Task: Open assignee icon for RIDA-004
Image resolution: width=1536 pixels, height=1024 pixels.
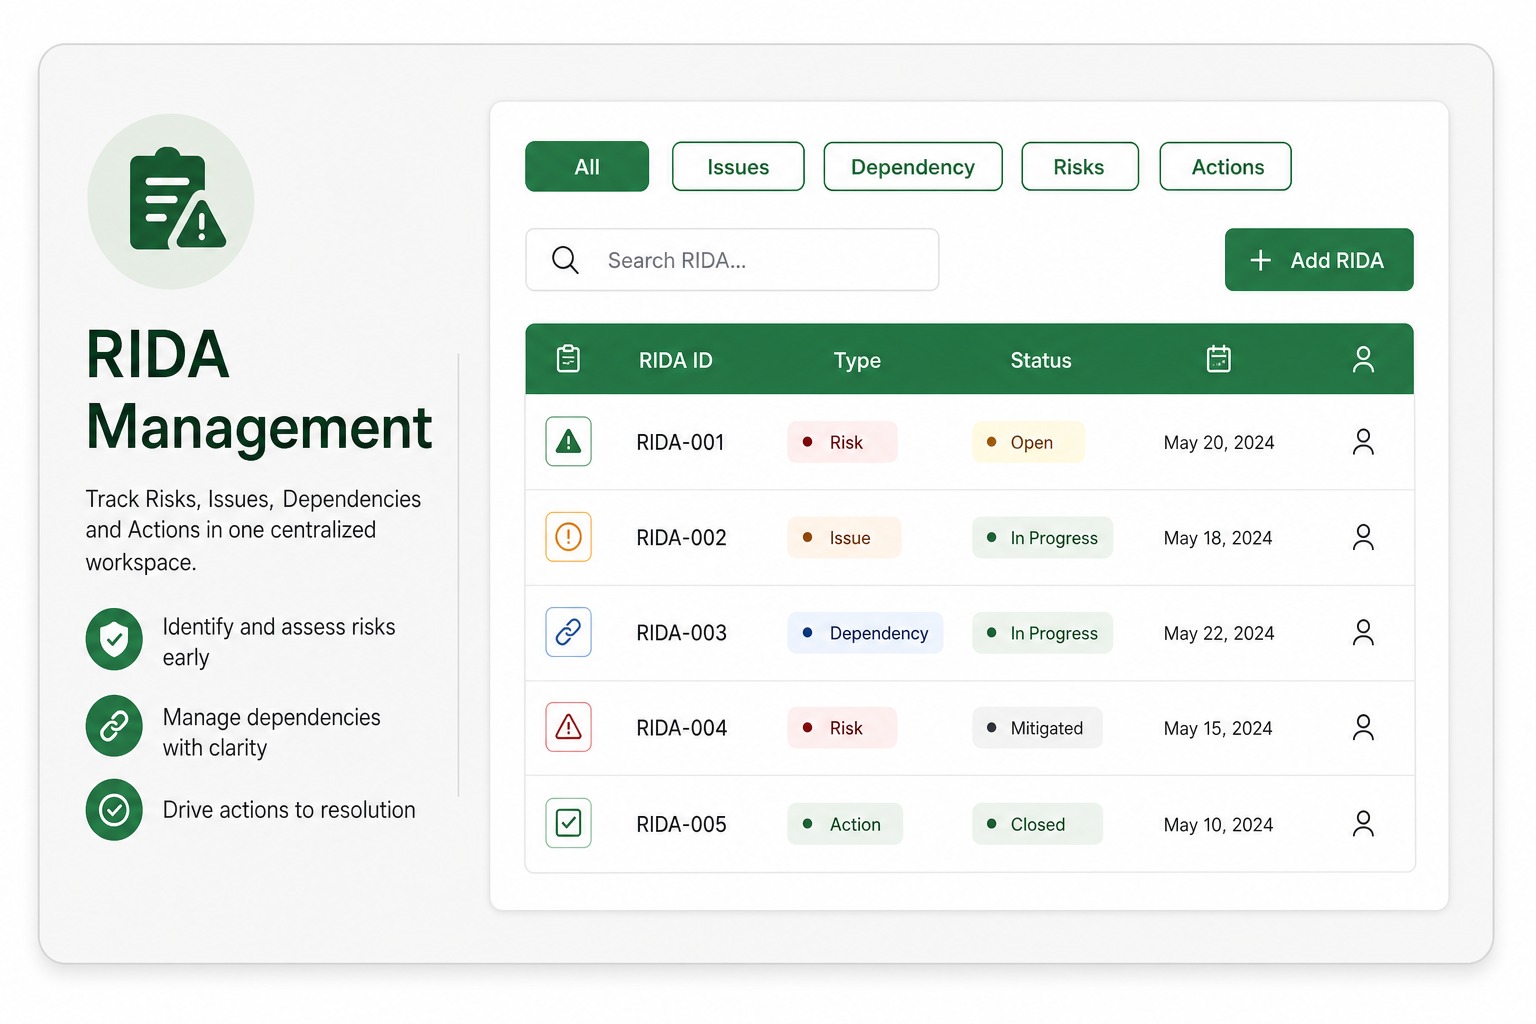Action: coord(1363,727)
